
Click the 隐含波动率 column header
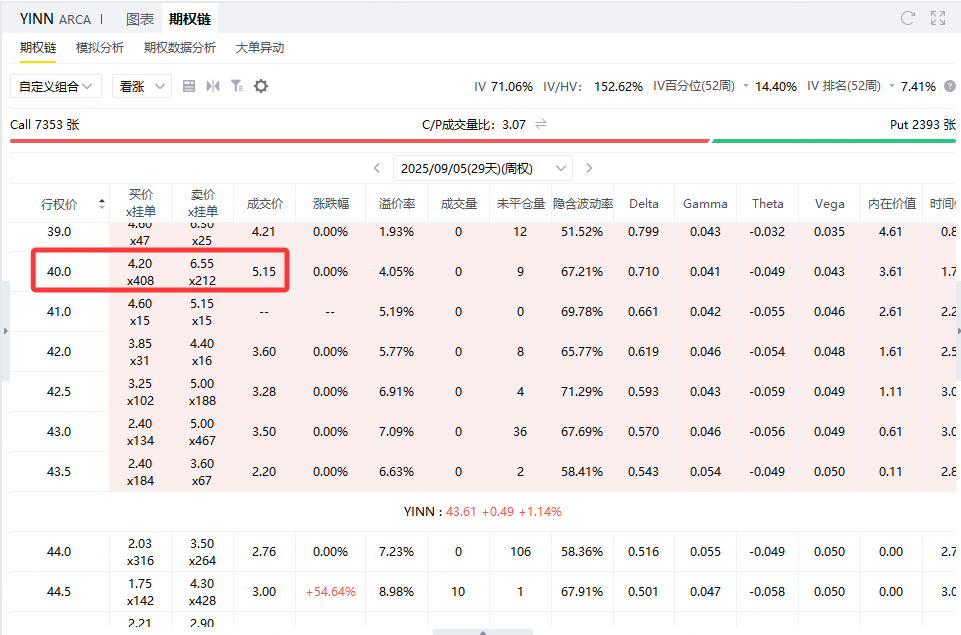(x=583, y=203)
